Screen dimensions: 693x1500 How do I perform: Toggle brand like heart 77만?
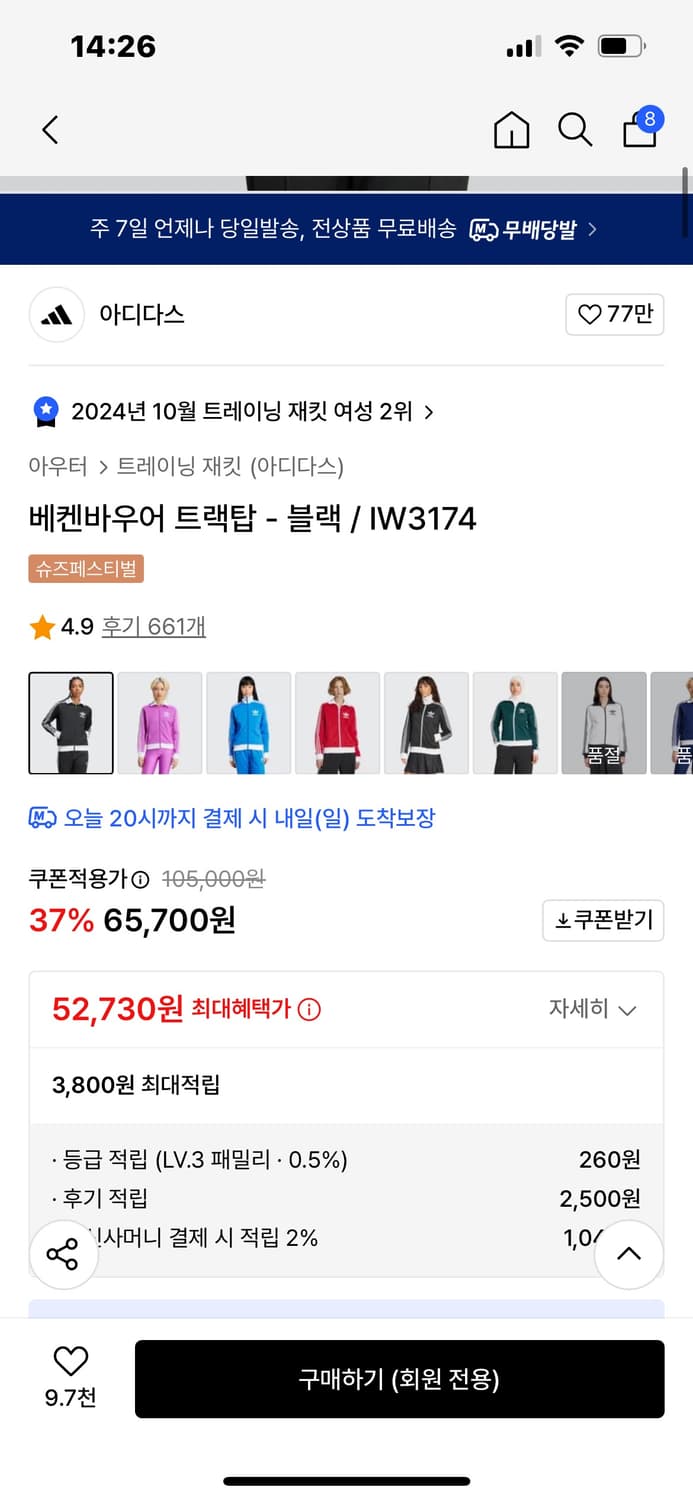614,315
